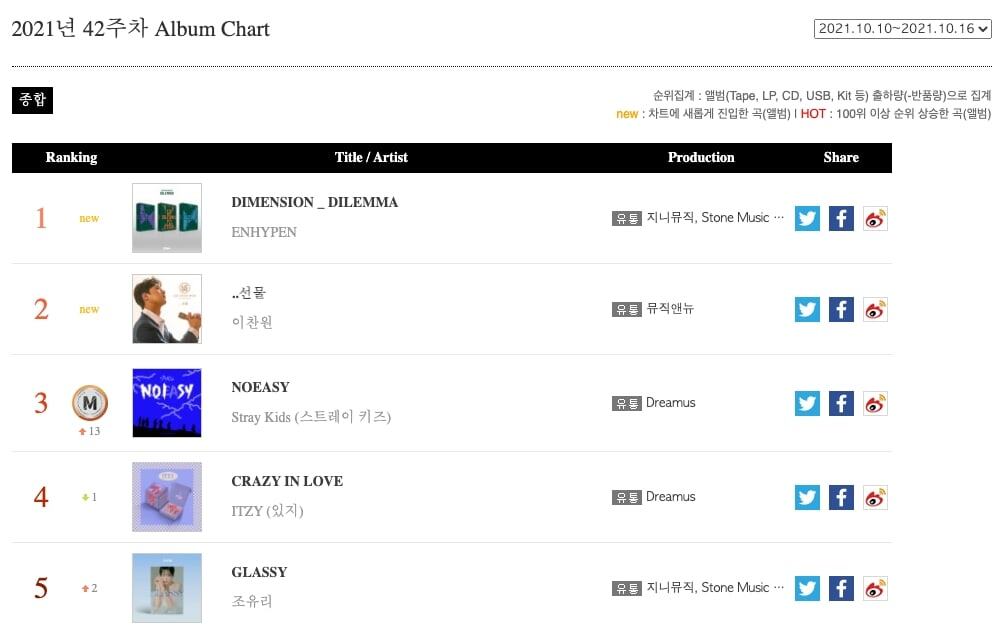
Task: Share DIMENSION _ DILEMMA on Twitter
Action: pyautogui.click(x=807, y=218)
